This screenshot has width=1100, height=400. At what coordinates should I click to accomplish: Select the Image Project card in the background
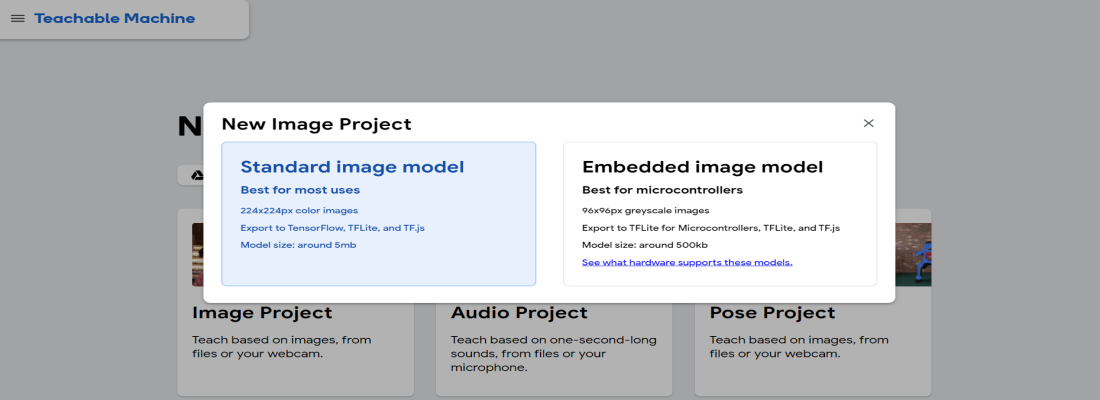coord(295,349)
